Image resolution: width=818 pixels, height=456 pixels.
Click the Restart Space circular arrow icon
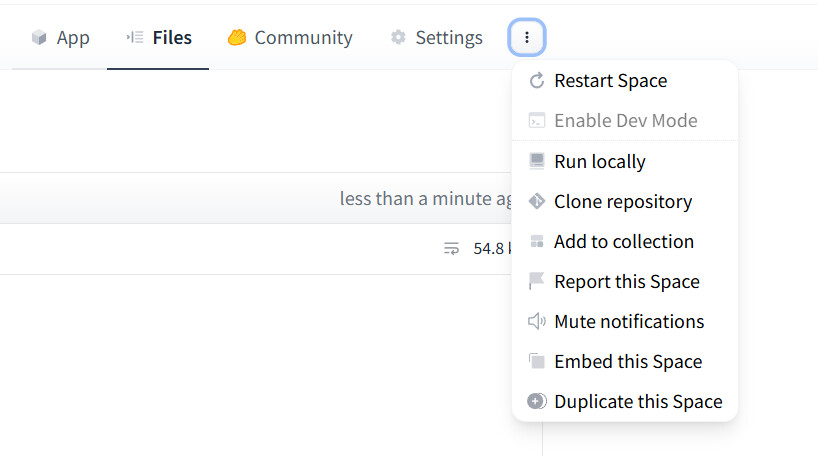pyautogui.click(x=537, y=81)
